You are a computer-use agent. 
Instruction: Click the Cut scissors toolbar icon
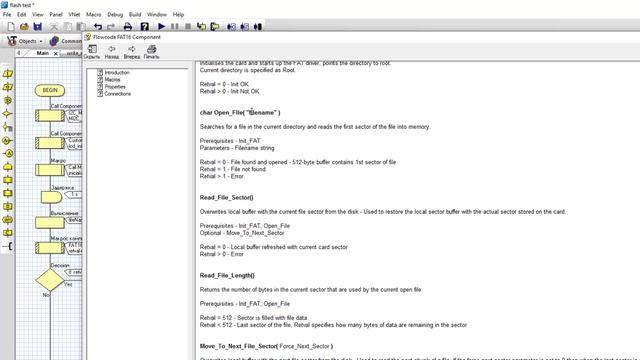(54, 27)
